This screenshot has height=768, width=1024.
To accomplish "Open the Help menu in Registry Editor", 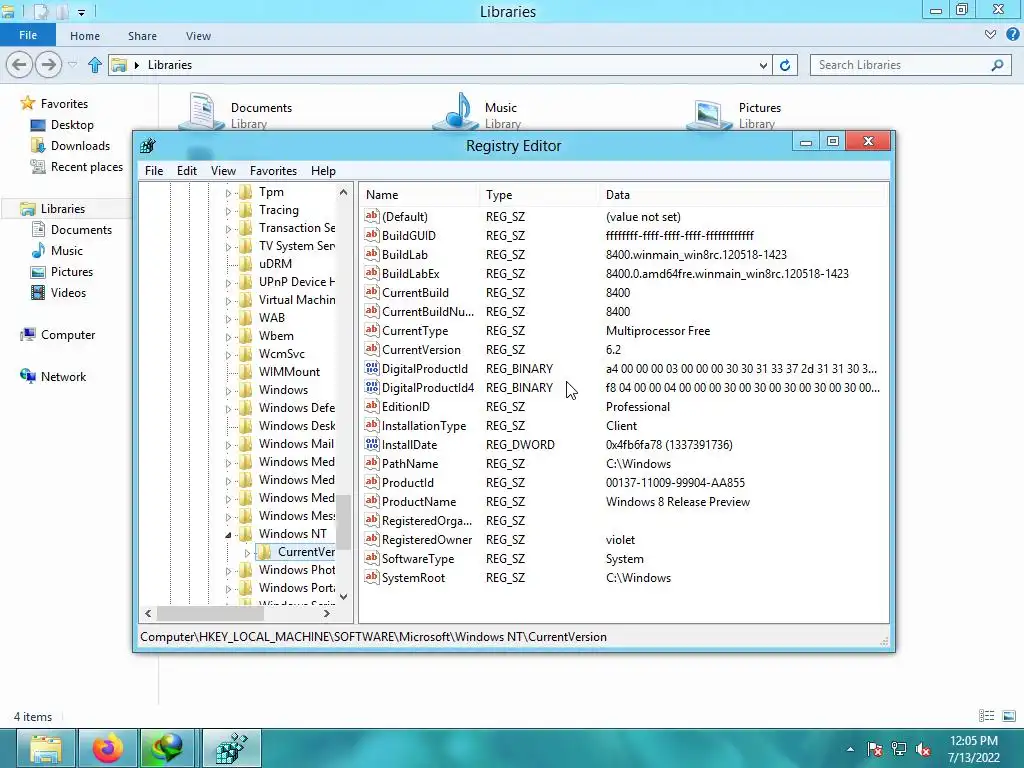I will tap(323, 170).
